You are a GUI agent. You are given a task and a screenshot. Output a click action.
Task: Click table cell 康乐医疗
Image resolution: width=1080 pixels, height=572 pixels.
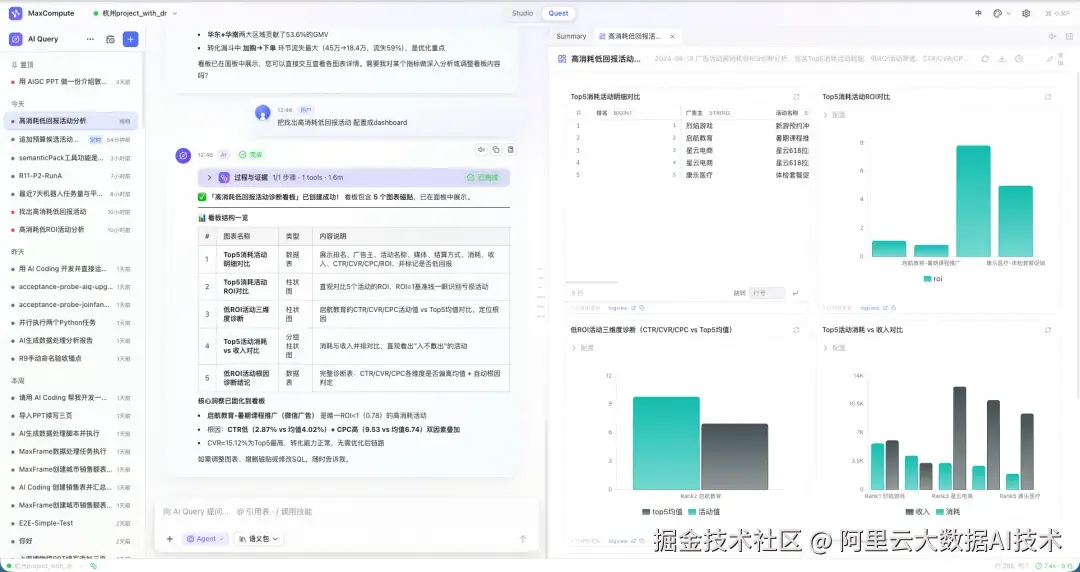pos(699,175)
